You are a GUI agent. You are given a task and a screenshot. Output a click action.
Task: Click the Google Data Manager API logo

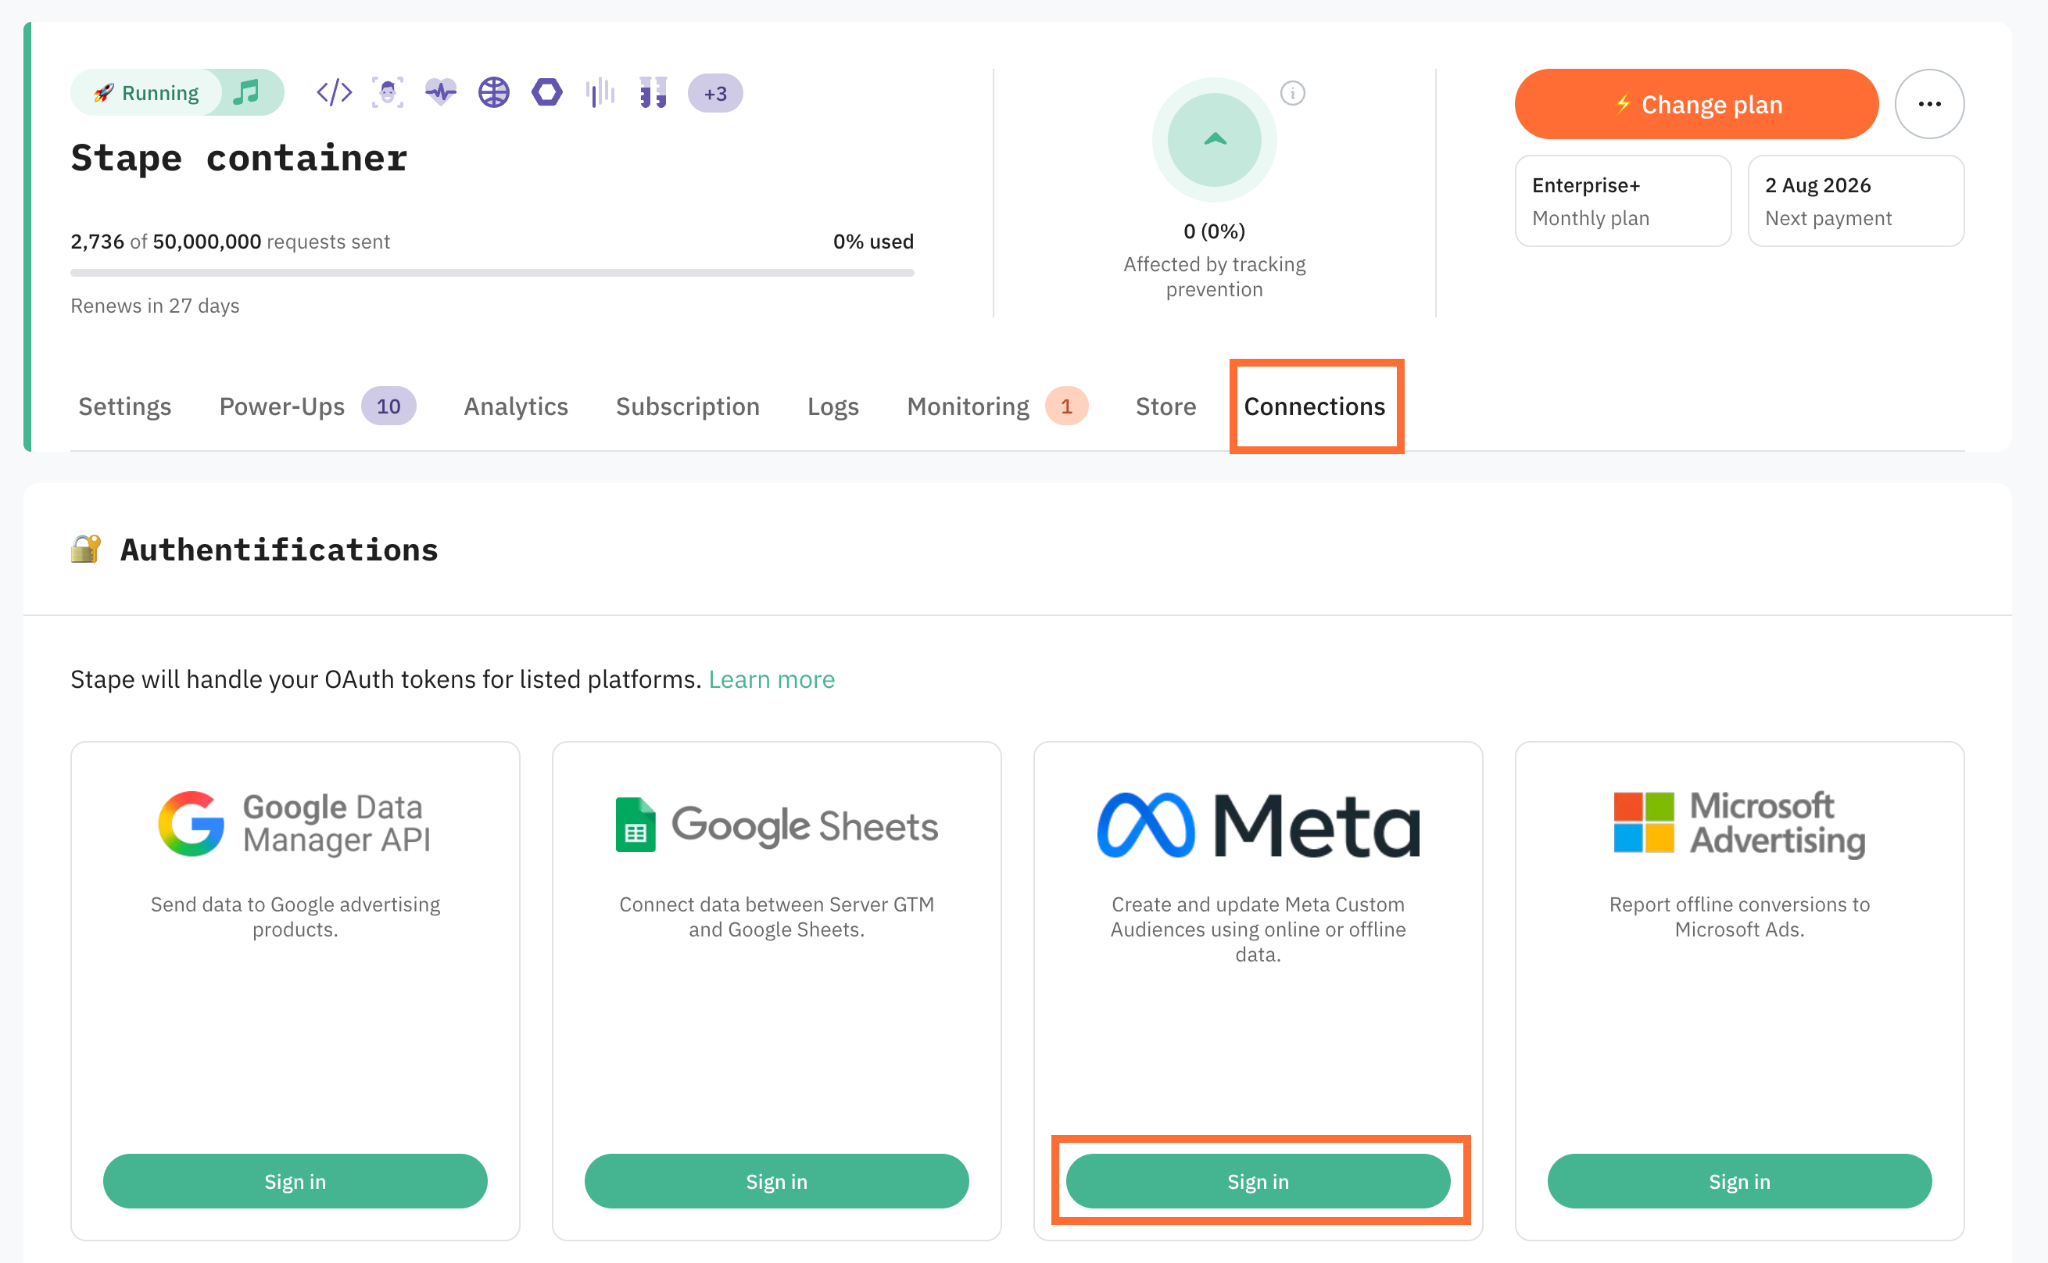coord(295,824)
